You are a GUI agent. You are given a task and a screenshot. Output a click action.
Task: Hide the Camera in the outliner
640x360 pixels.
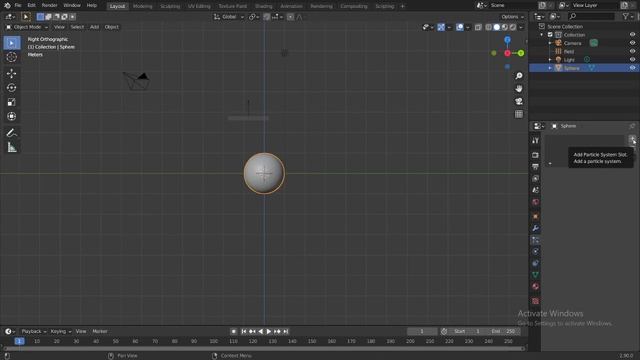click(x=632, y=43)
